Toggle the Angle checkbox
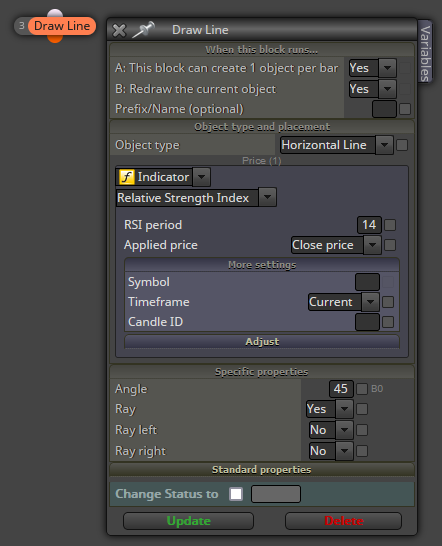Image resolution: width=442 pixels, height=546 pixels. point(362,389)
